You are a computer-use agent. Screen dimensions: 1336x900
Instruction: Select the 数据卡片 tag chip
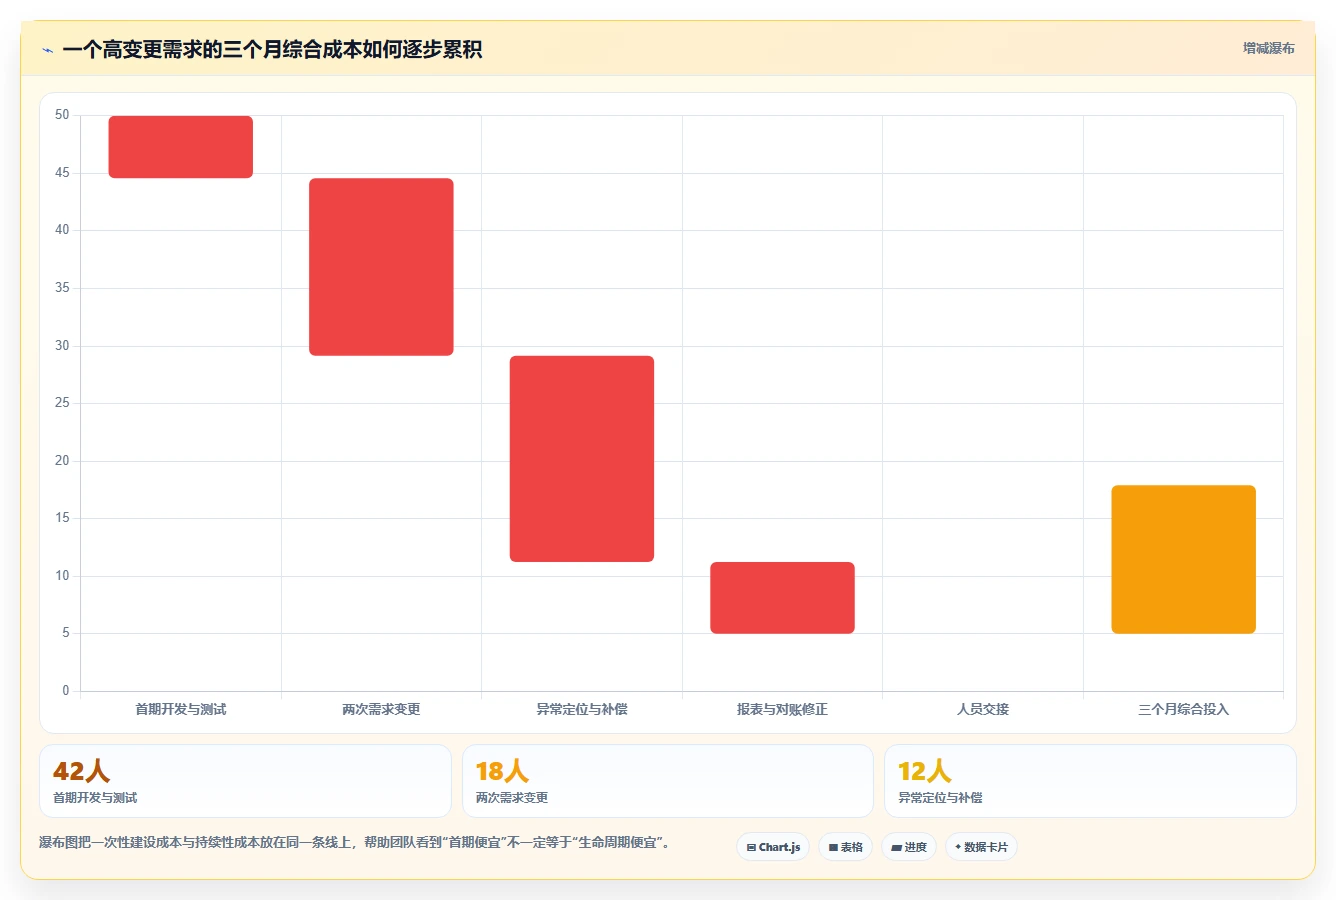click(x=981, y=847)
